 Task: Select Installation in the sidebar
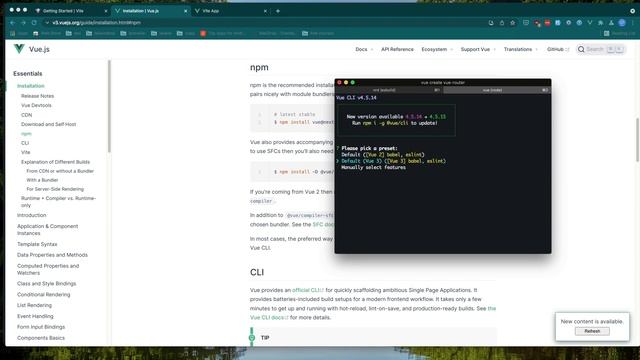pos(31,86)
